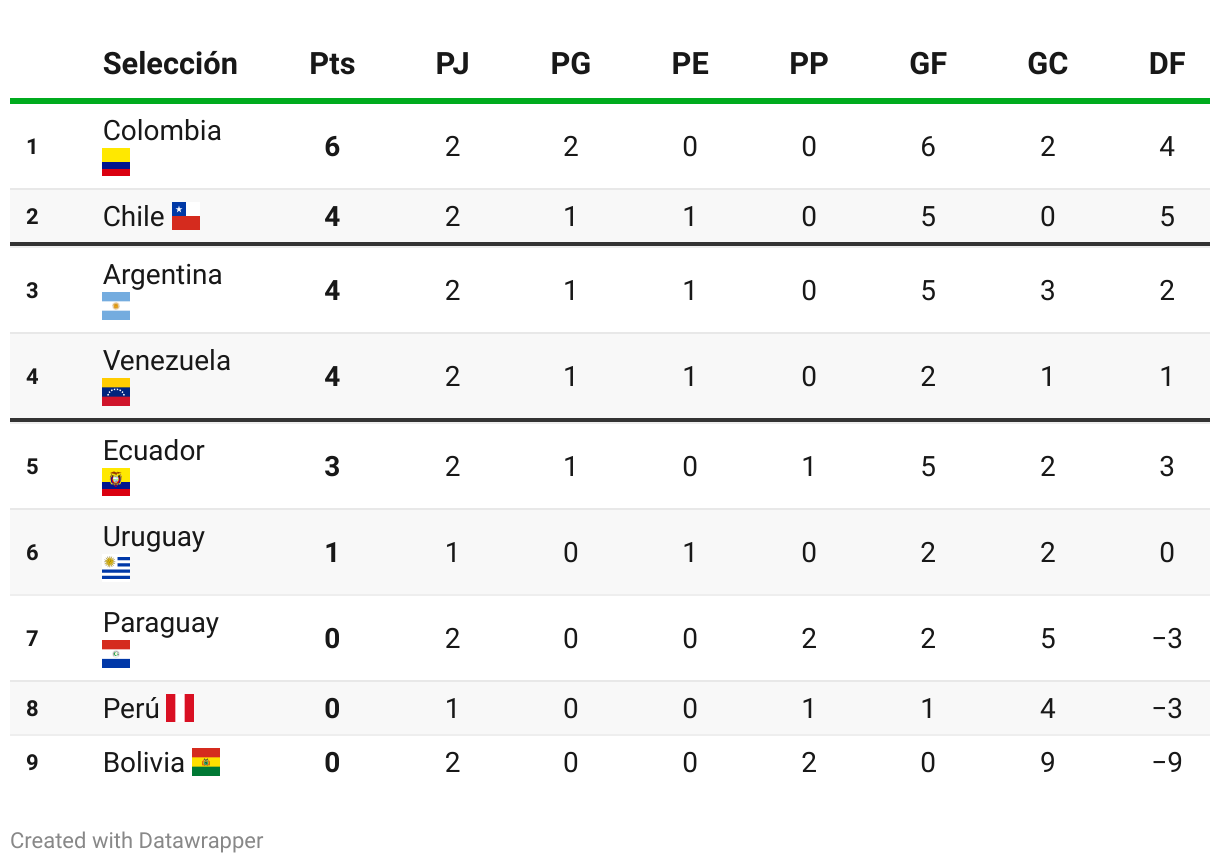
Task: Click the Ecuador flag icon
Action: pyautogui.click(x=116, y=482)
